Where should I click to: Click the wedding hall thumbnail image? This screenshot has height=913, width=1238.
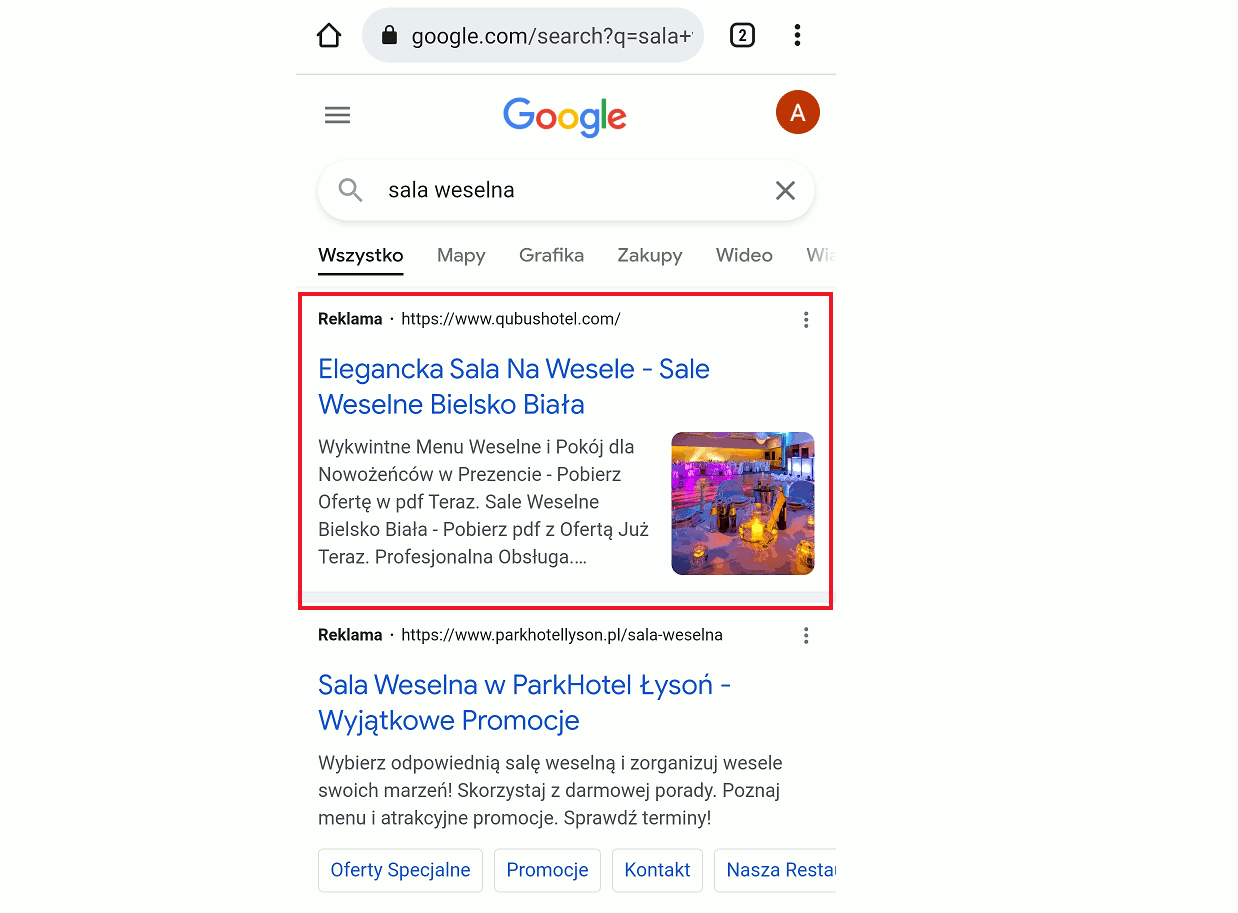coord(743,503)
